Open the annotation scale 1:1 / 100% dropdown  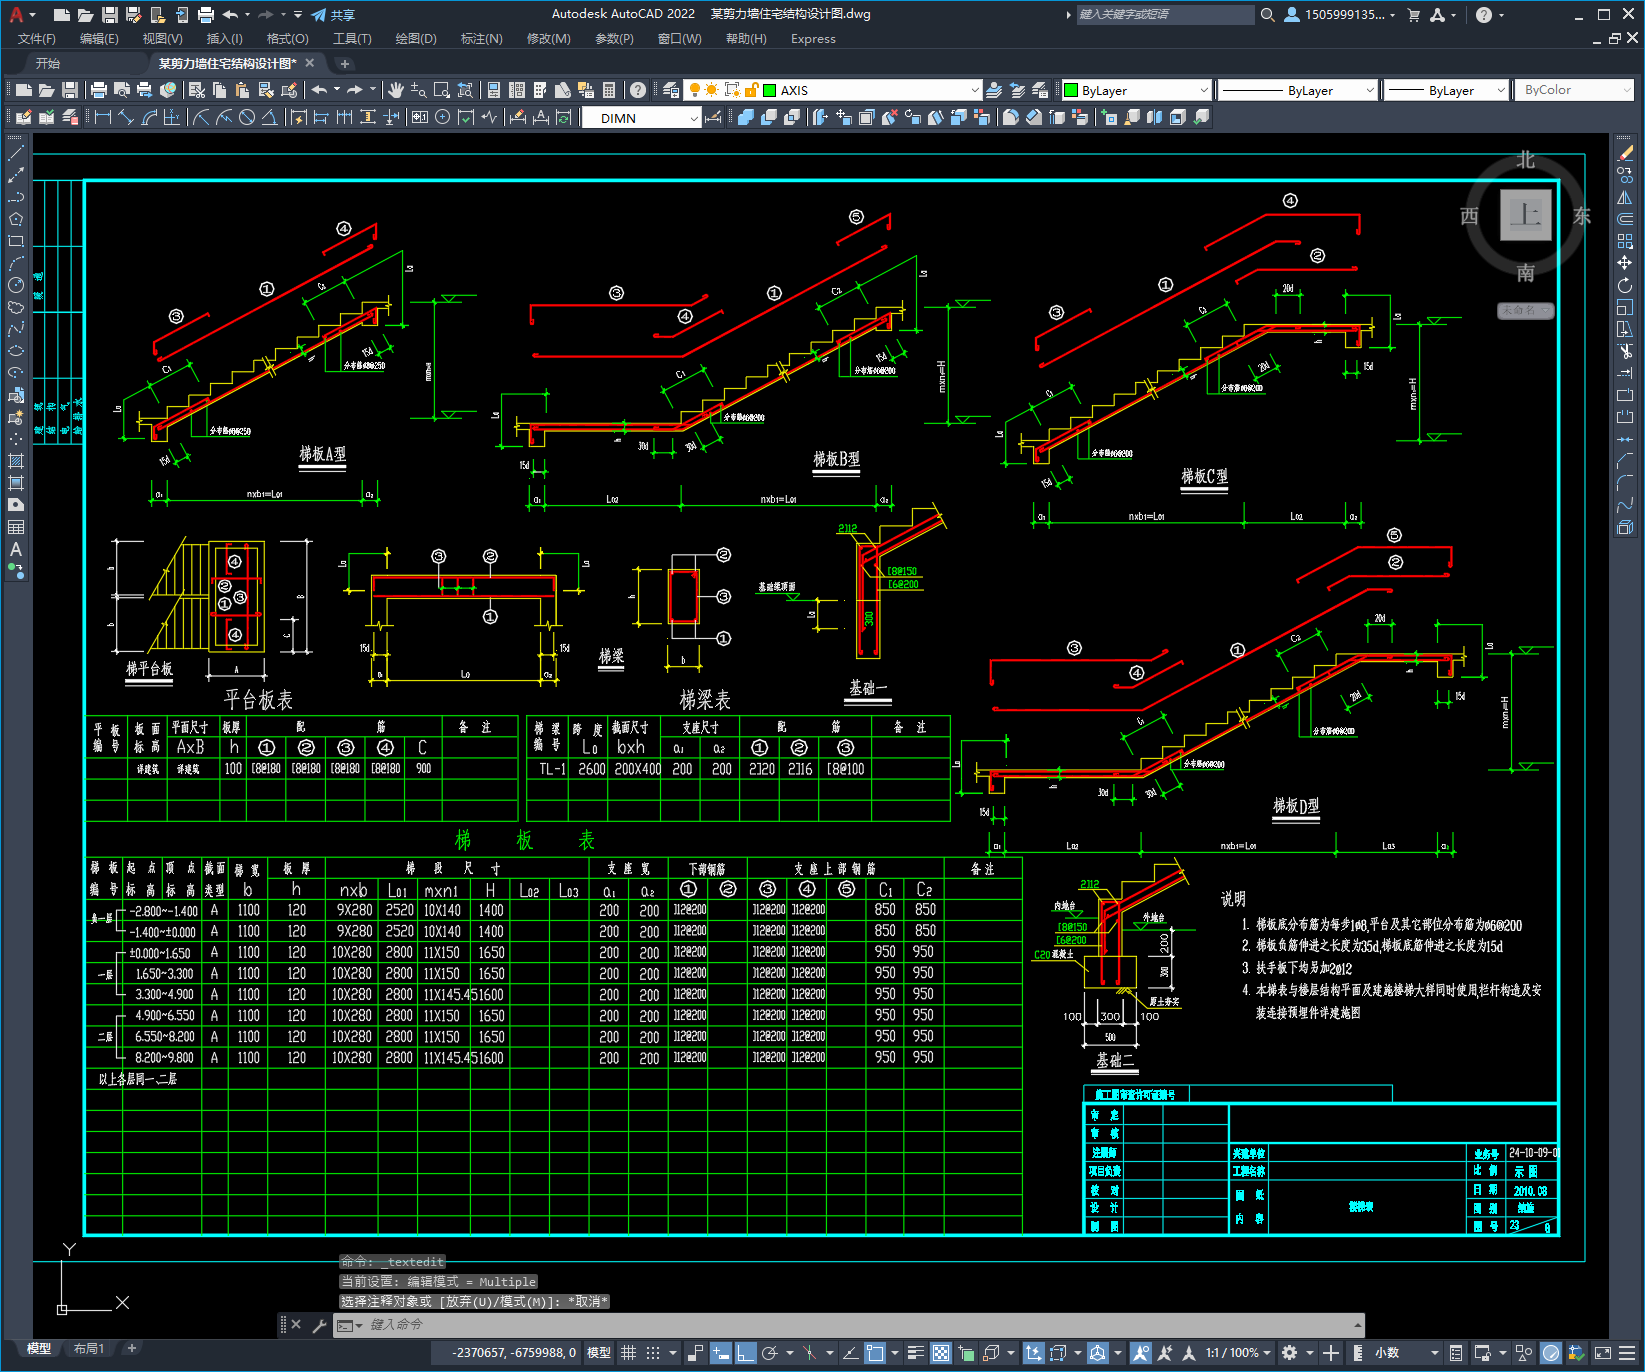point(1238,1353)
